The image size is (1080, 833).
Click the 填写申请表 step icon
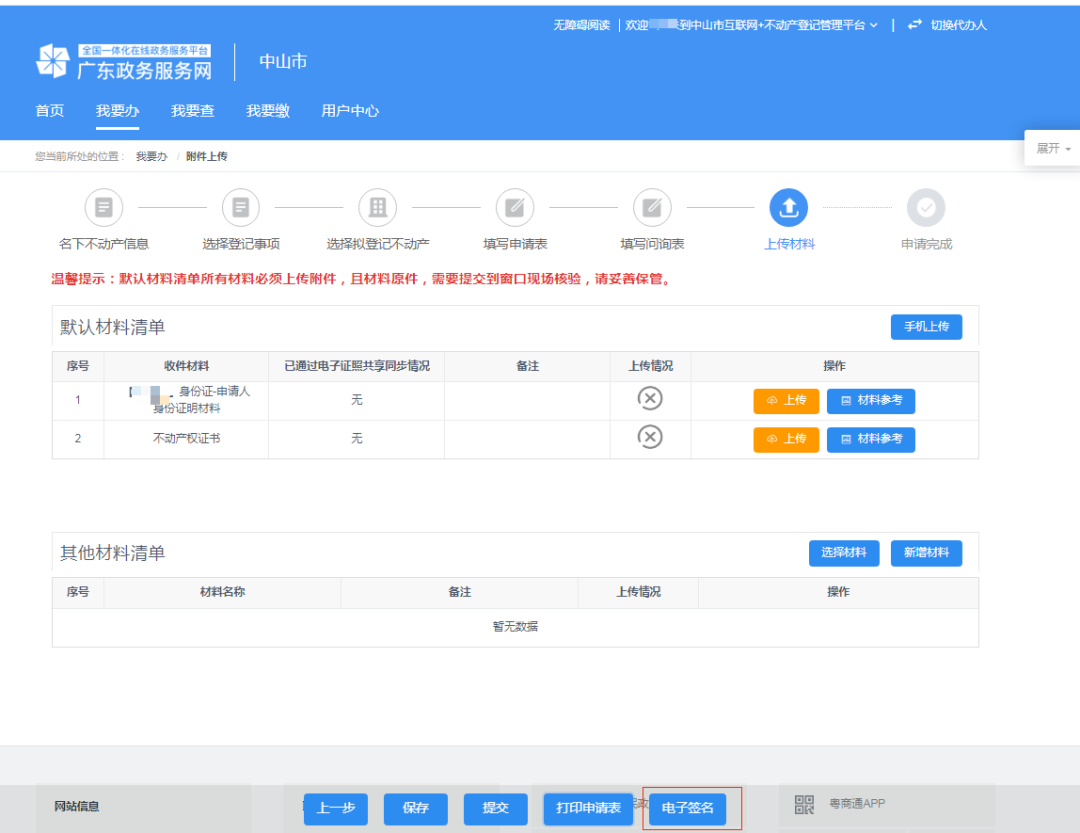(514, 207)
